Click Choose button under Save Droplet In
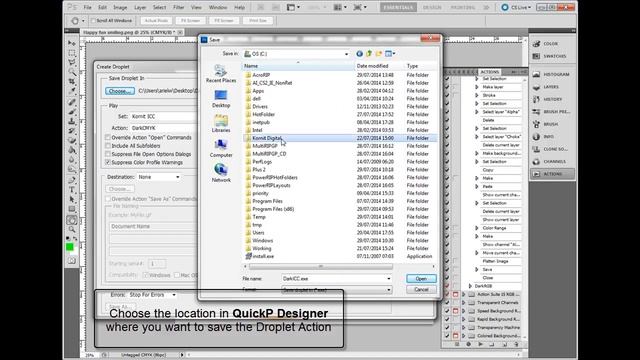 [x=120, y=91]
